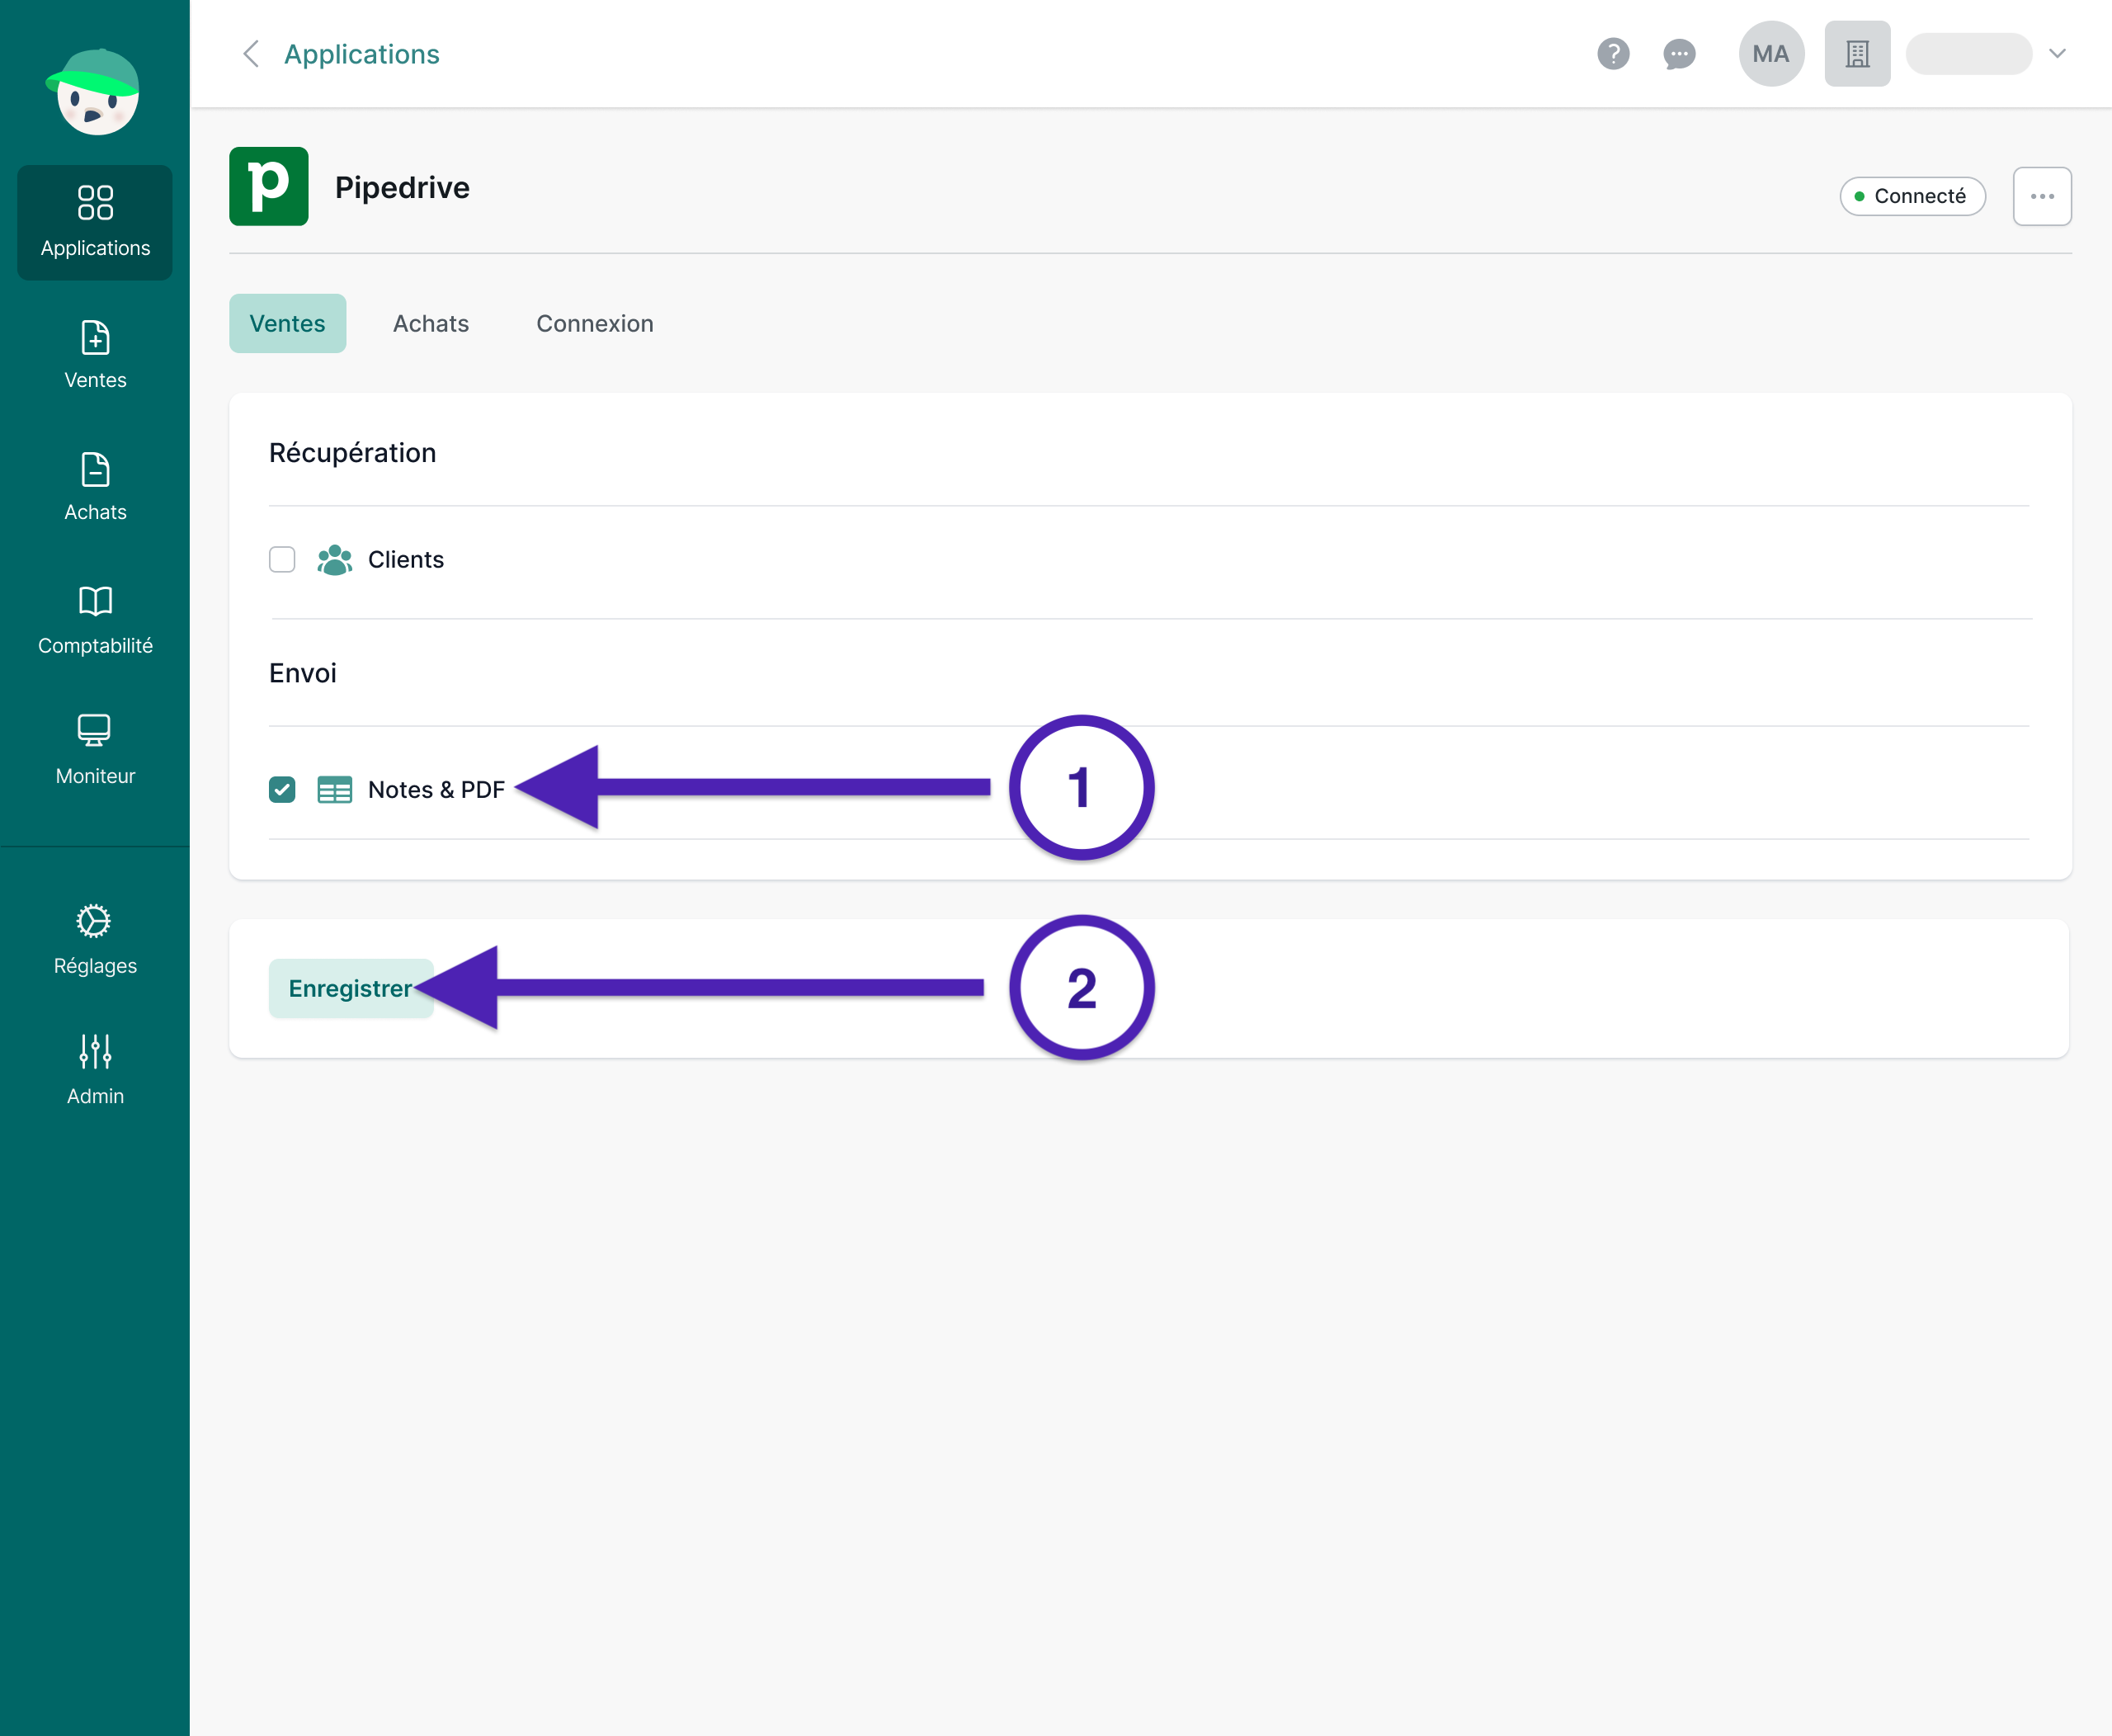The height and width of the screenshot is (1736, 2112).
Task: Click the Pipedrive title text
Action: (x=402, y=187)
